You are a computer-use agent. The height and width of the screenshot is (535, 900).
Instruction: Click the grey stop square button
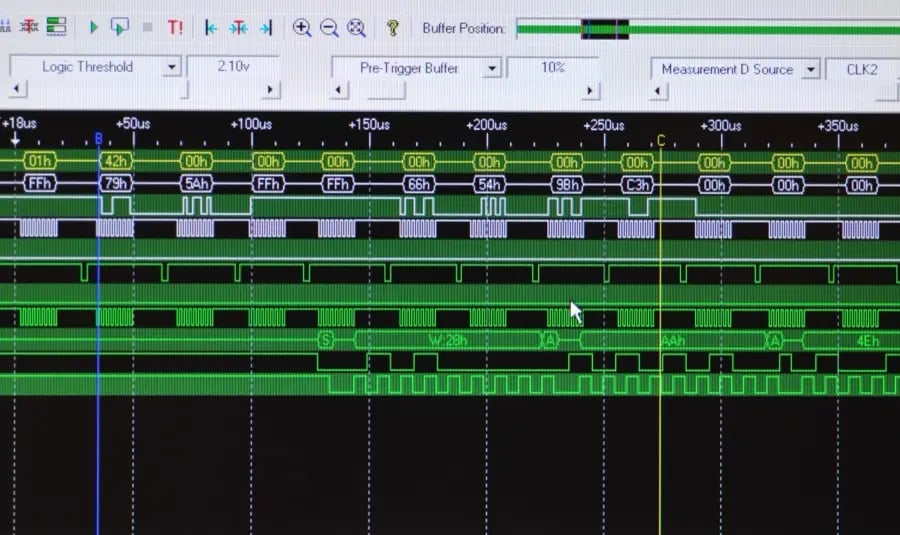[148, 28]
